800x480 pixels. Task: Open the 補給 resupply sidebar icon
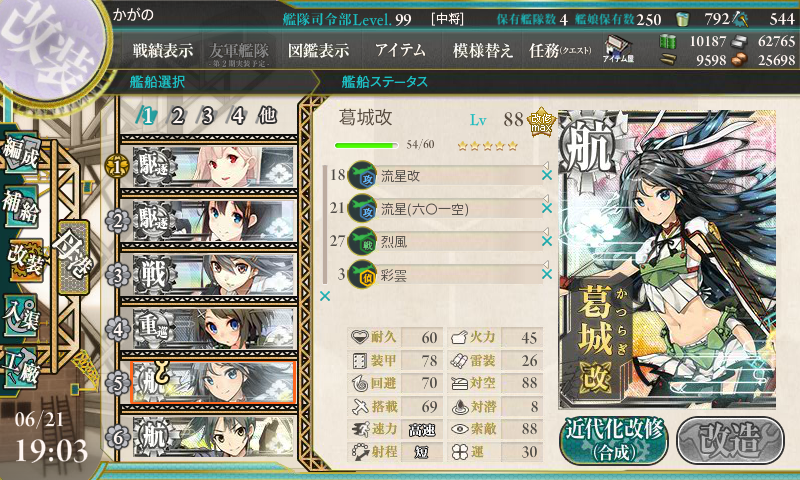tap(20, 205)
